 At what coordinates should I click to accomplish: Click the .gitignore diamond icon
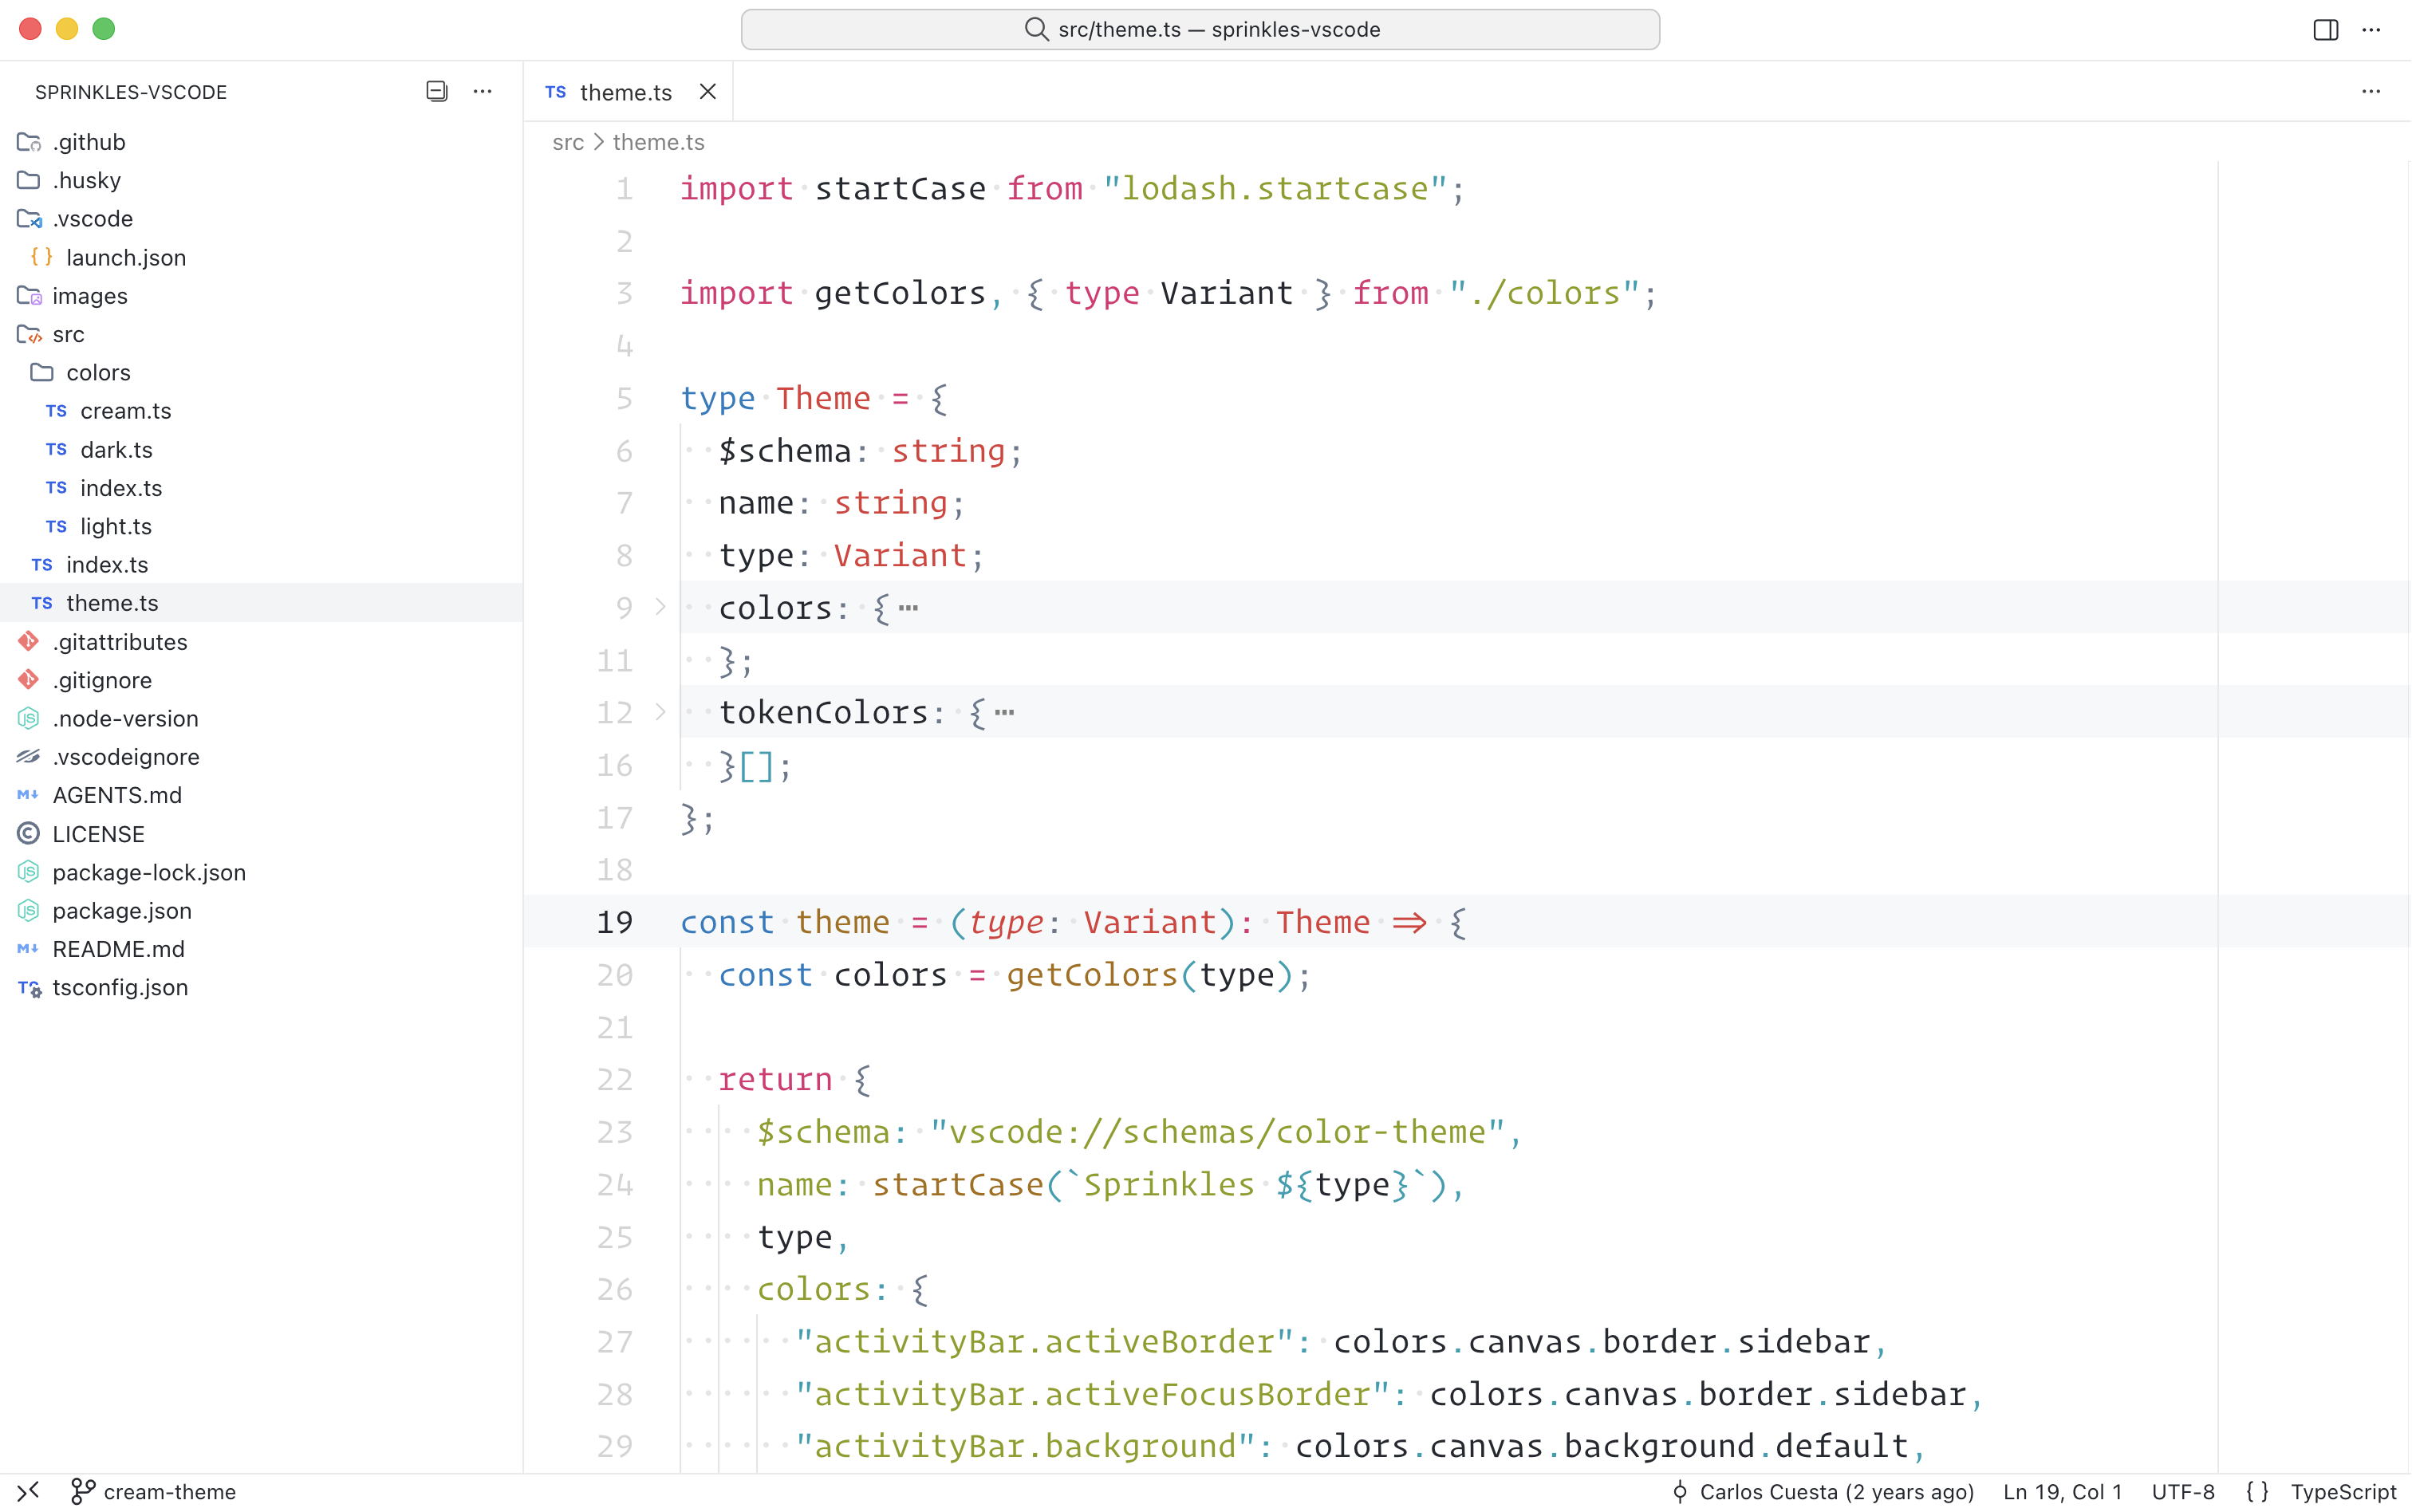(x=28, y=680)
